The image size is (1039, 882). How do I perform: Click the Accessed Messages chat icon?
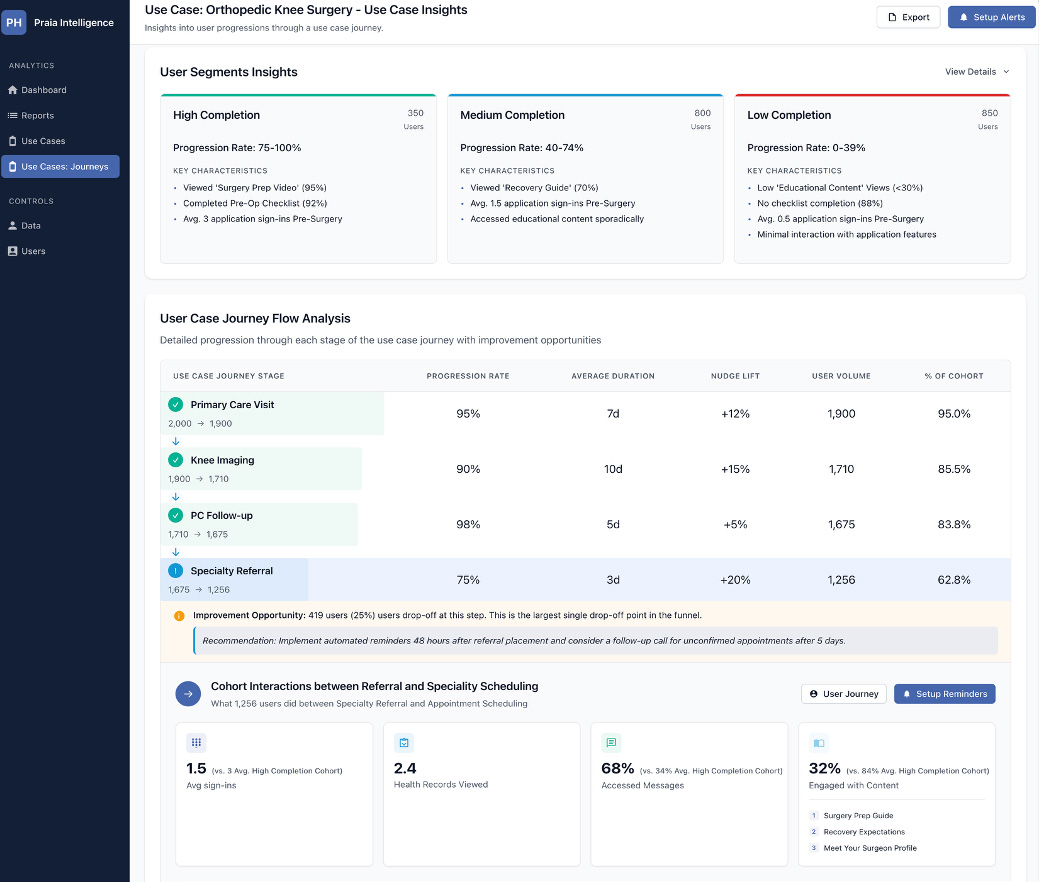tap(611, 742)
